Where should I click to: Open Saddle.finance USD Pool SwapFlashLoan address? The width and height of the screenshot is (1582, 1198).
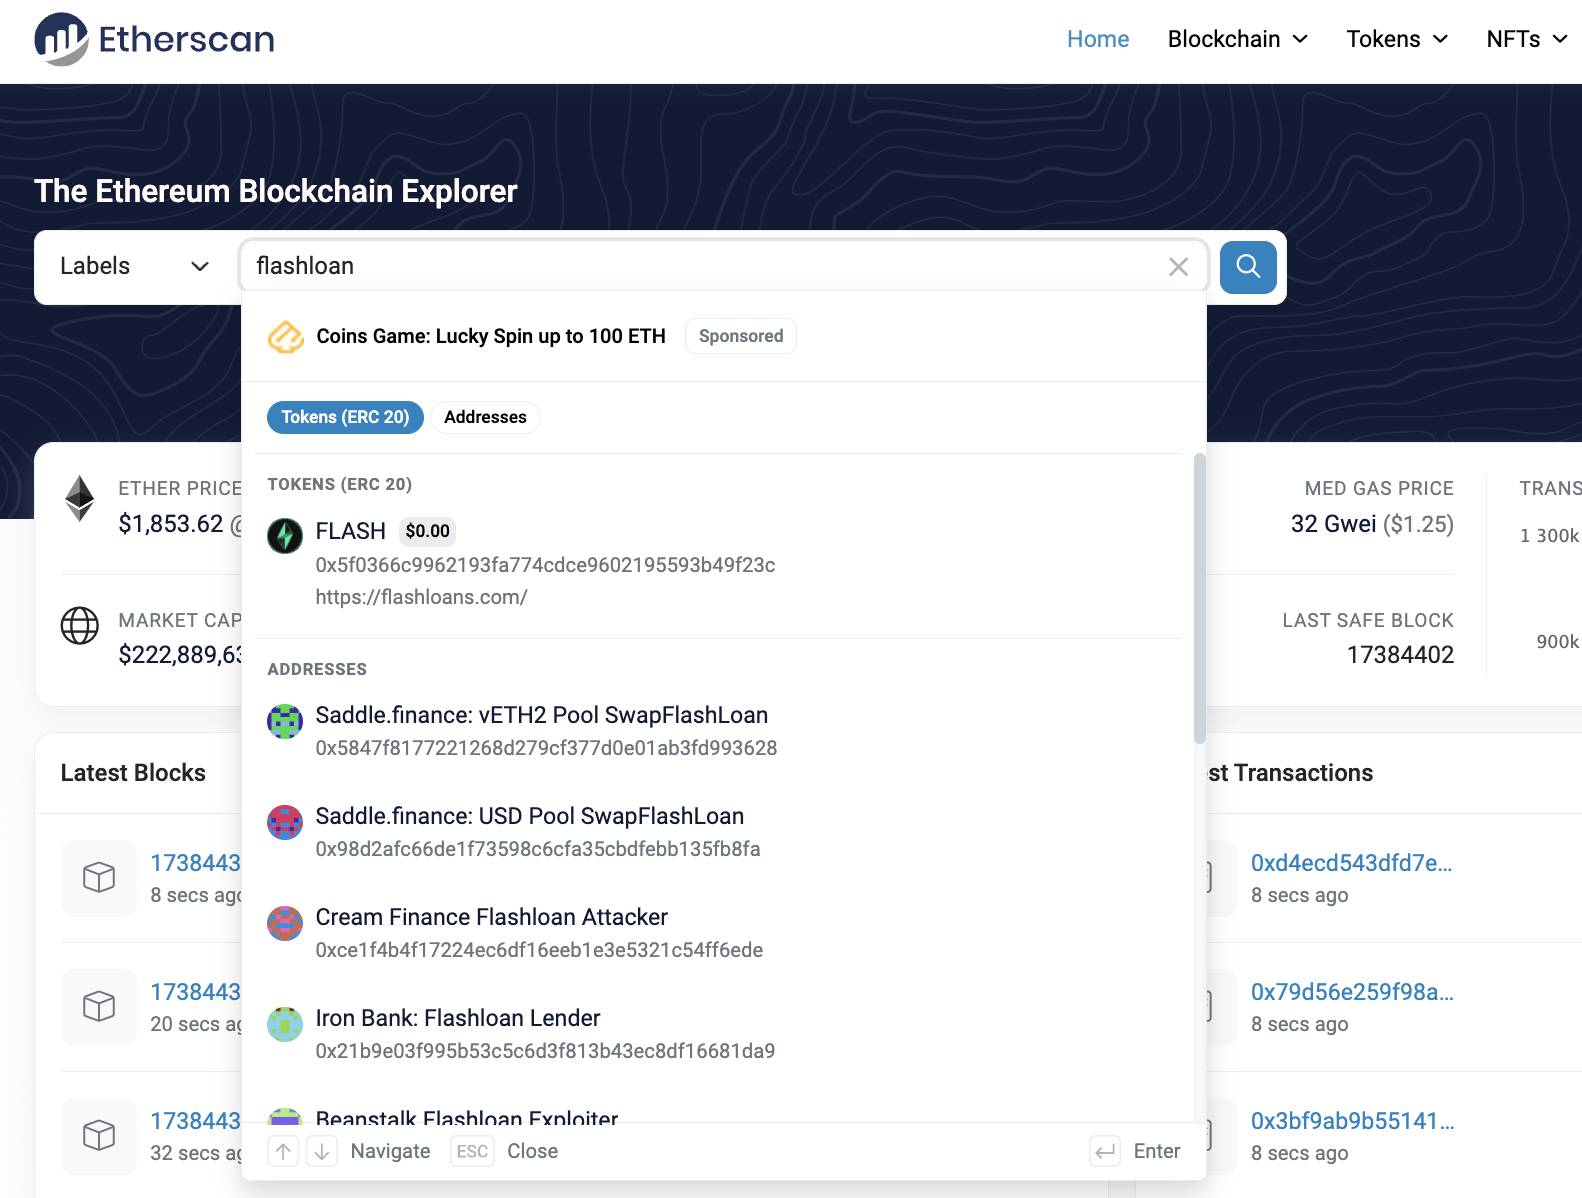click(x=718, y=832)
